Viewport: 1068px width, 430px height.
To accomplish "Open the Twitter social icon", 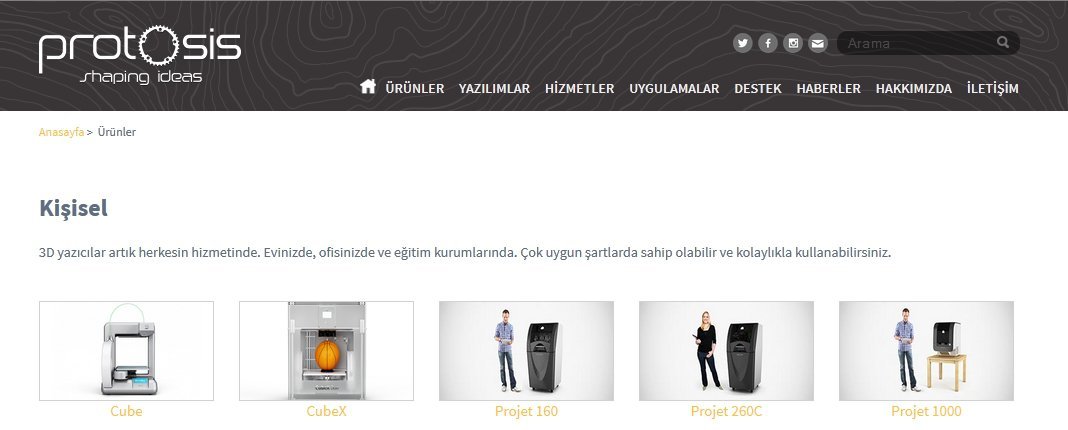I will [x=742, y=44].
